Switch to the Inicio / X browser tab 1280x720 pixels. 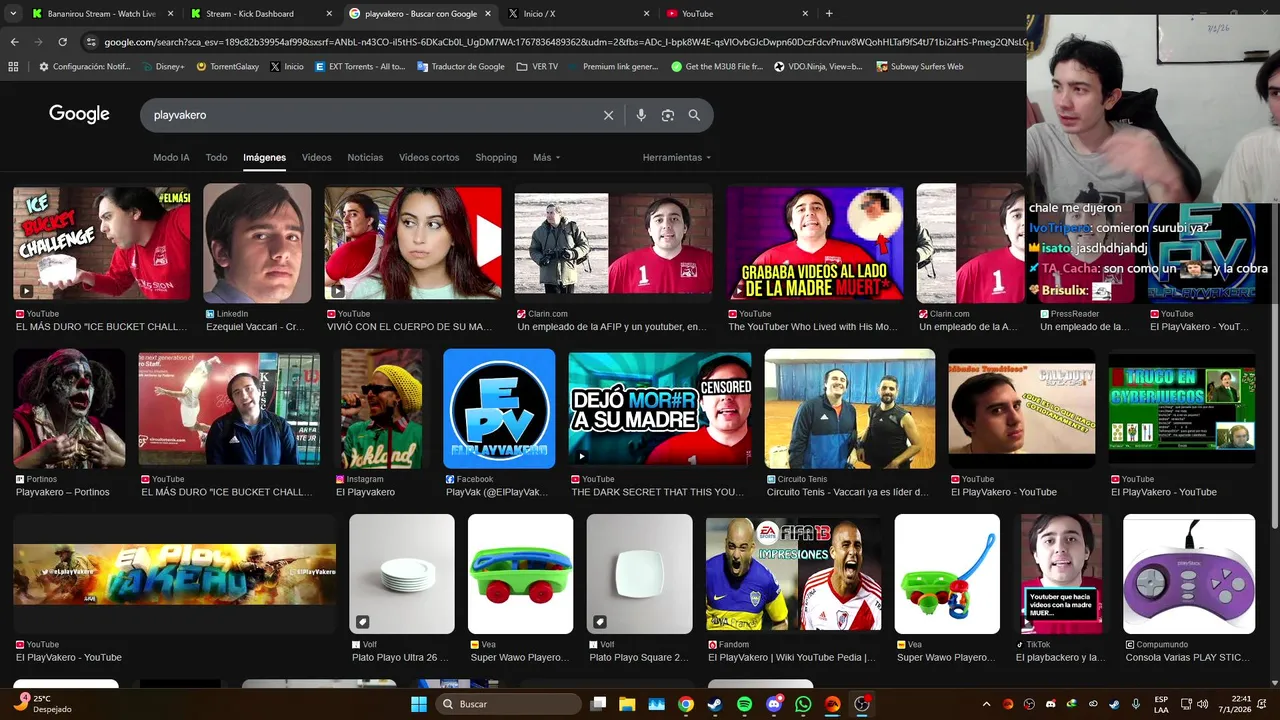pyautogui.click(x=578, y=14)
